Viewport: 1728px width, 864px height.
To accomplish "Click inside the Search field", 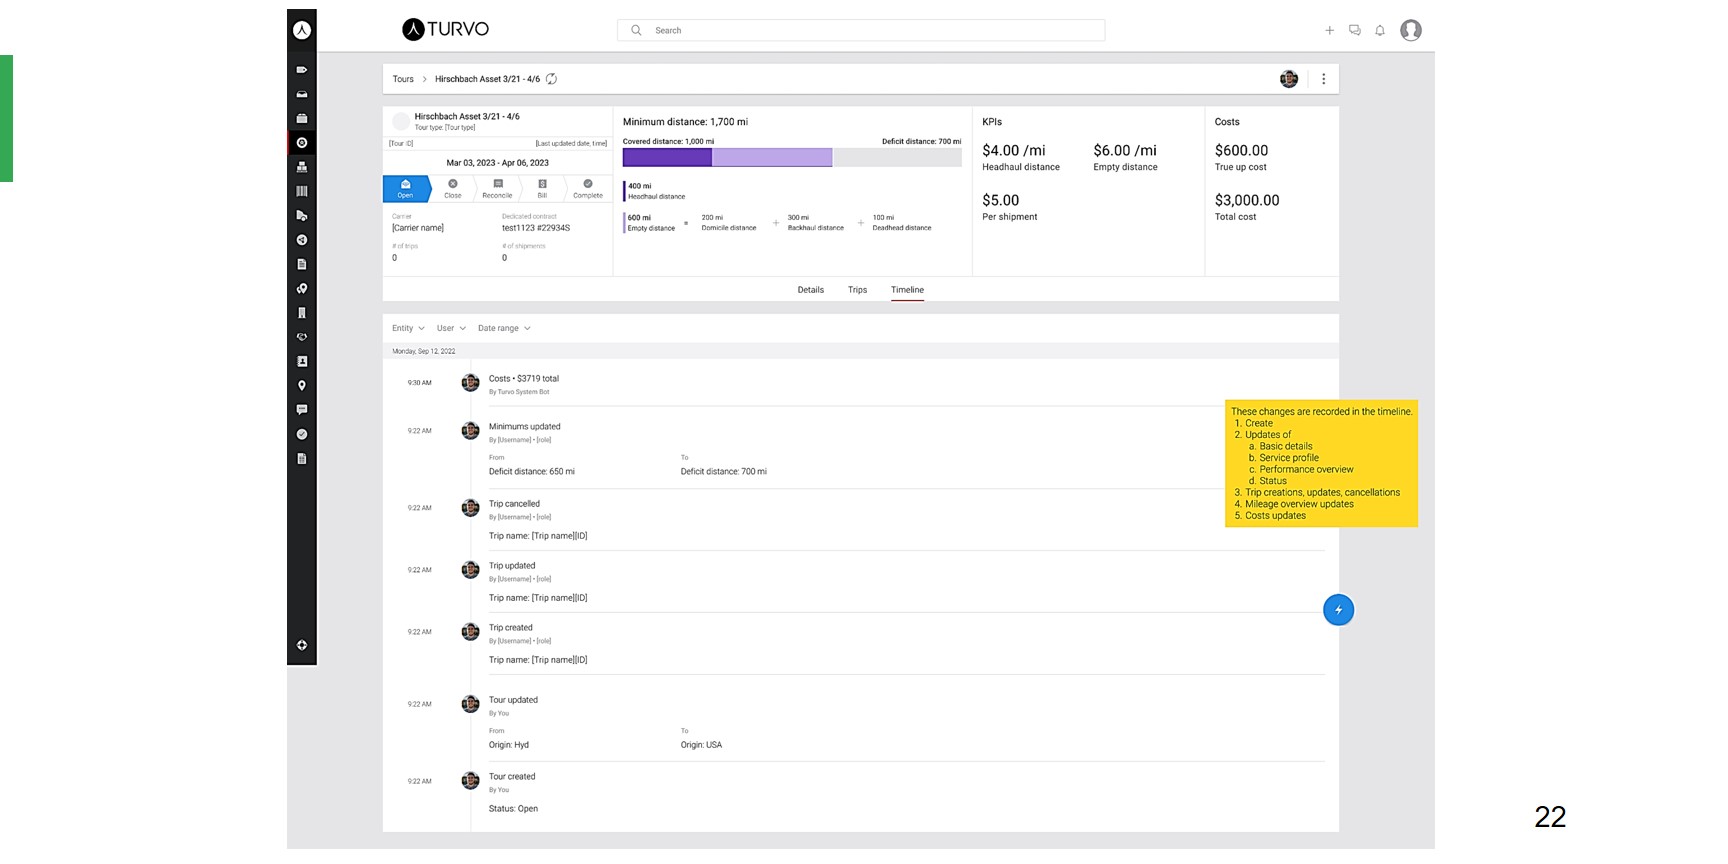I will (x=860, y=30).
